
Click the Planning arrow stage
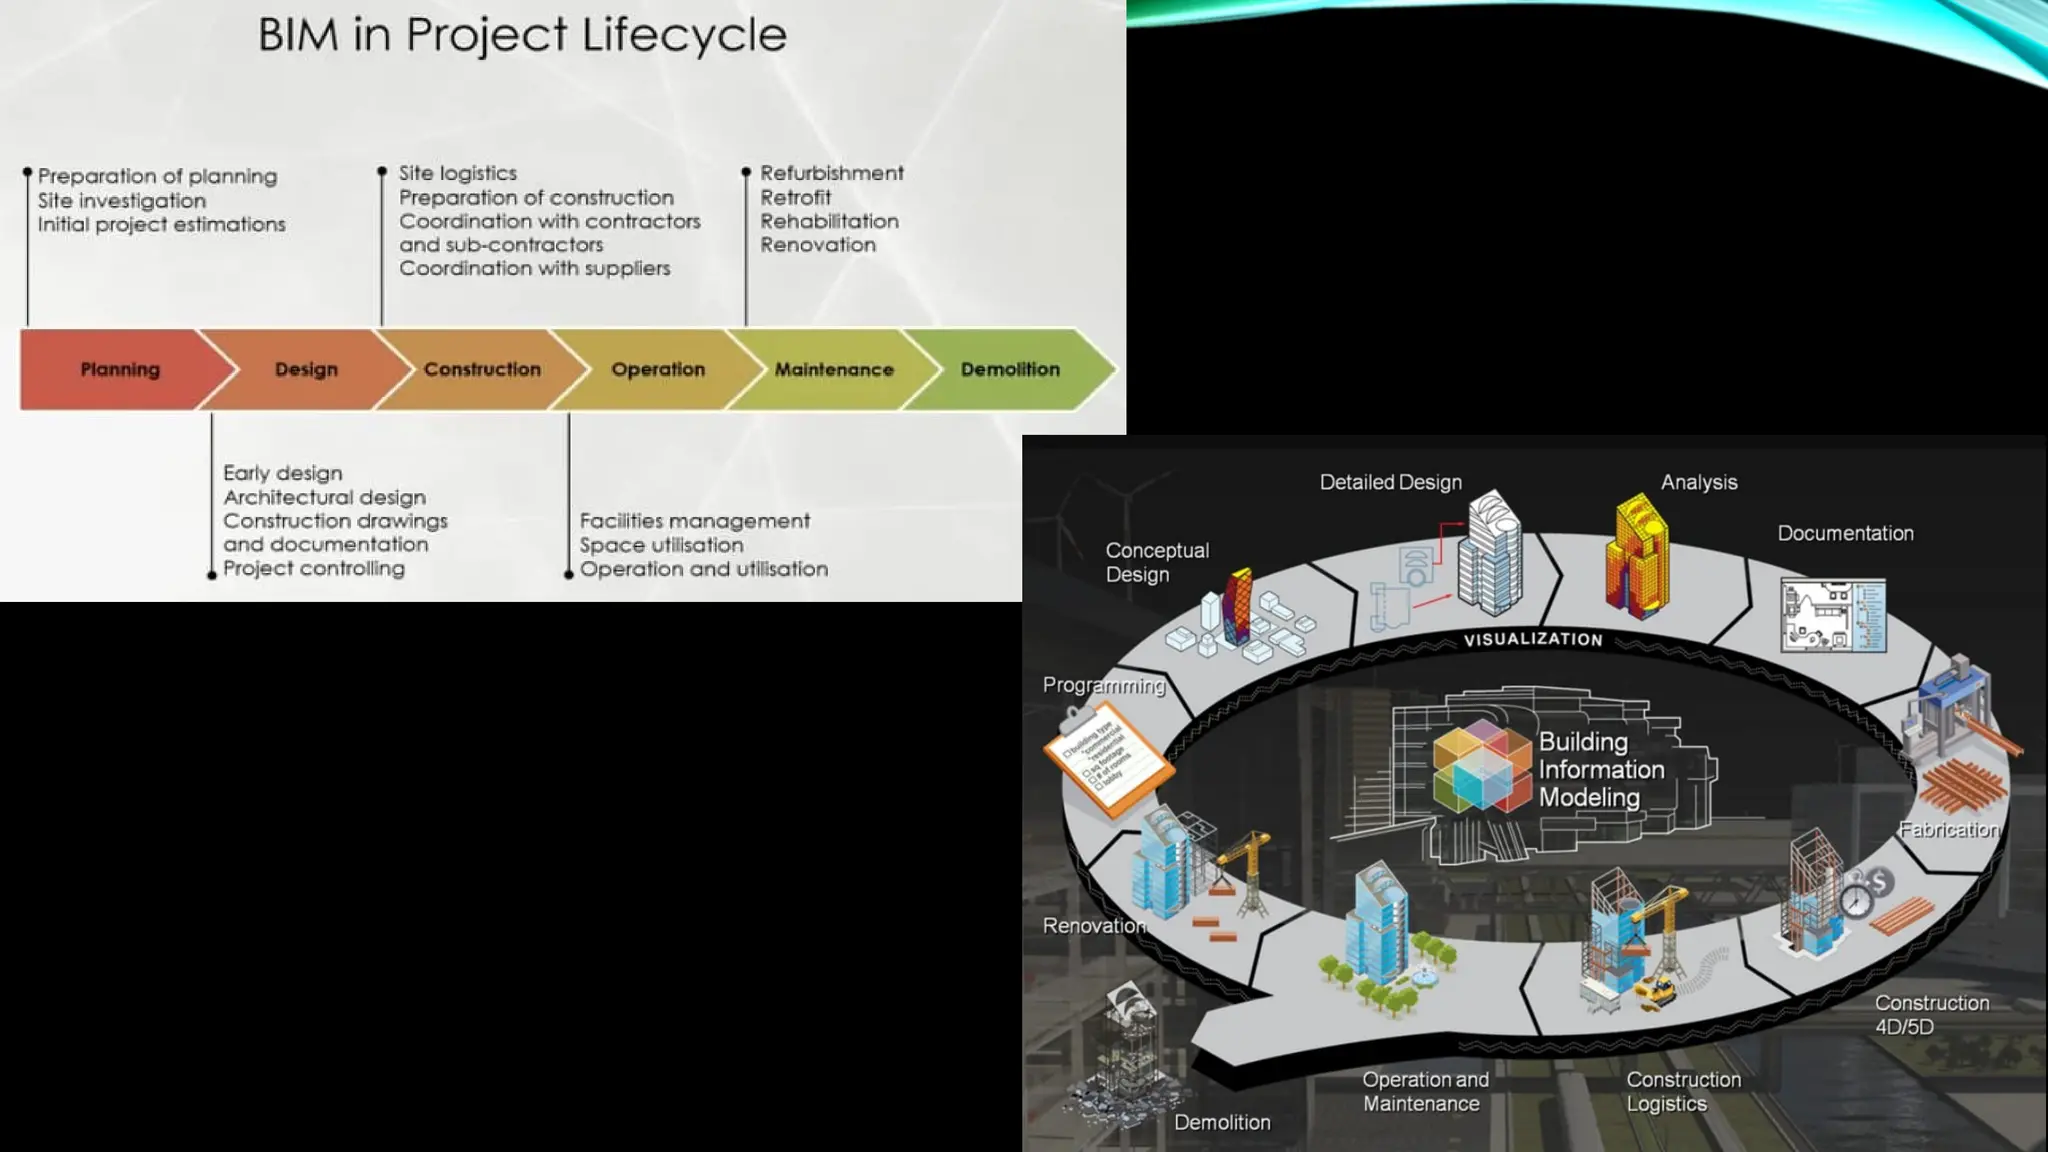(120, 369)
